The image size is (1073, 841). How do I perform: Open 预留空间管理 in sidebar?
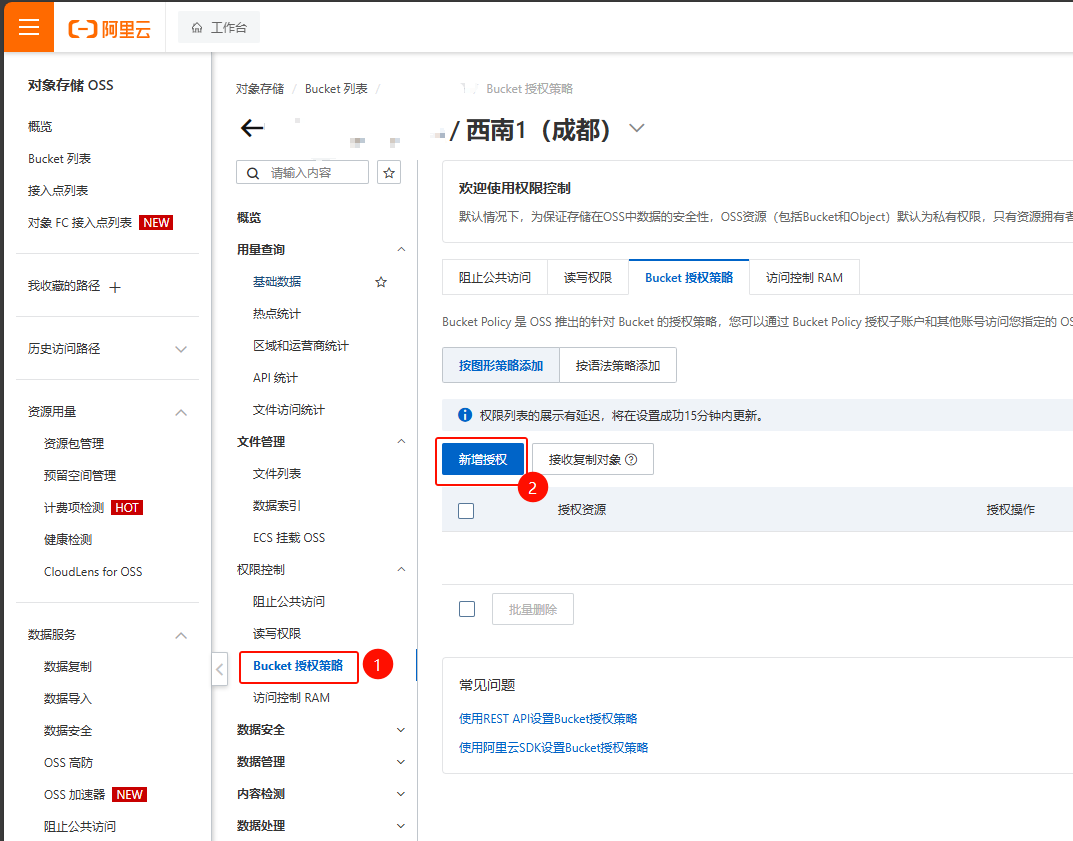[x=80, y=476]
